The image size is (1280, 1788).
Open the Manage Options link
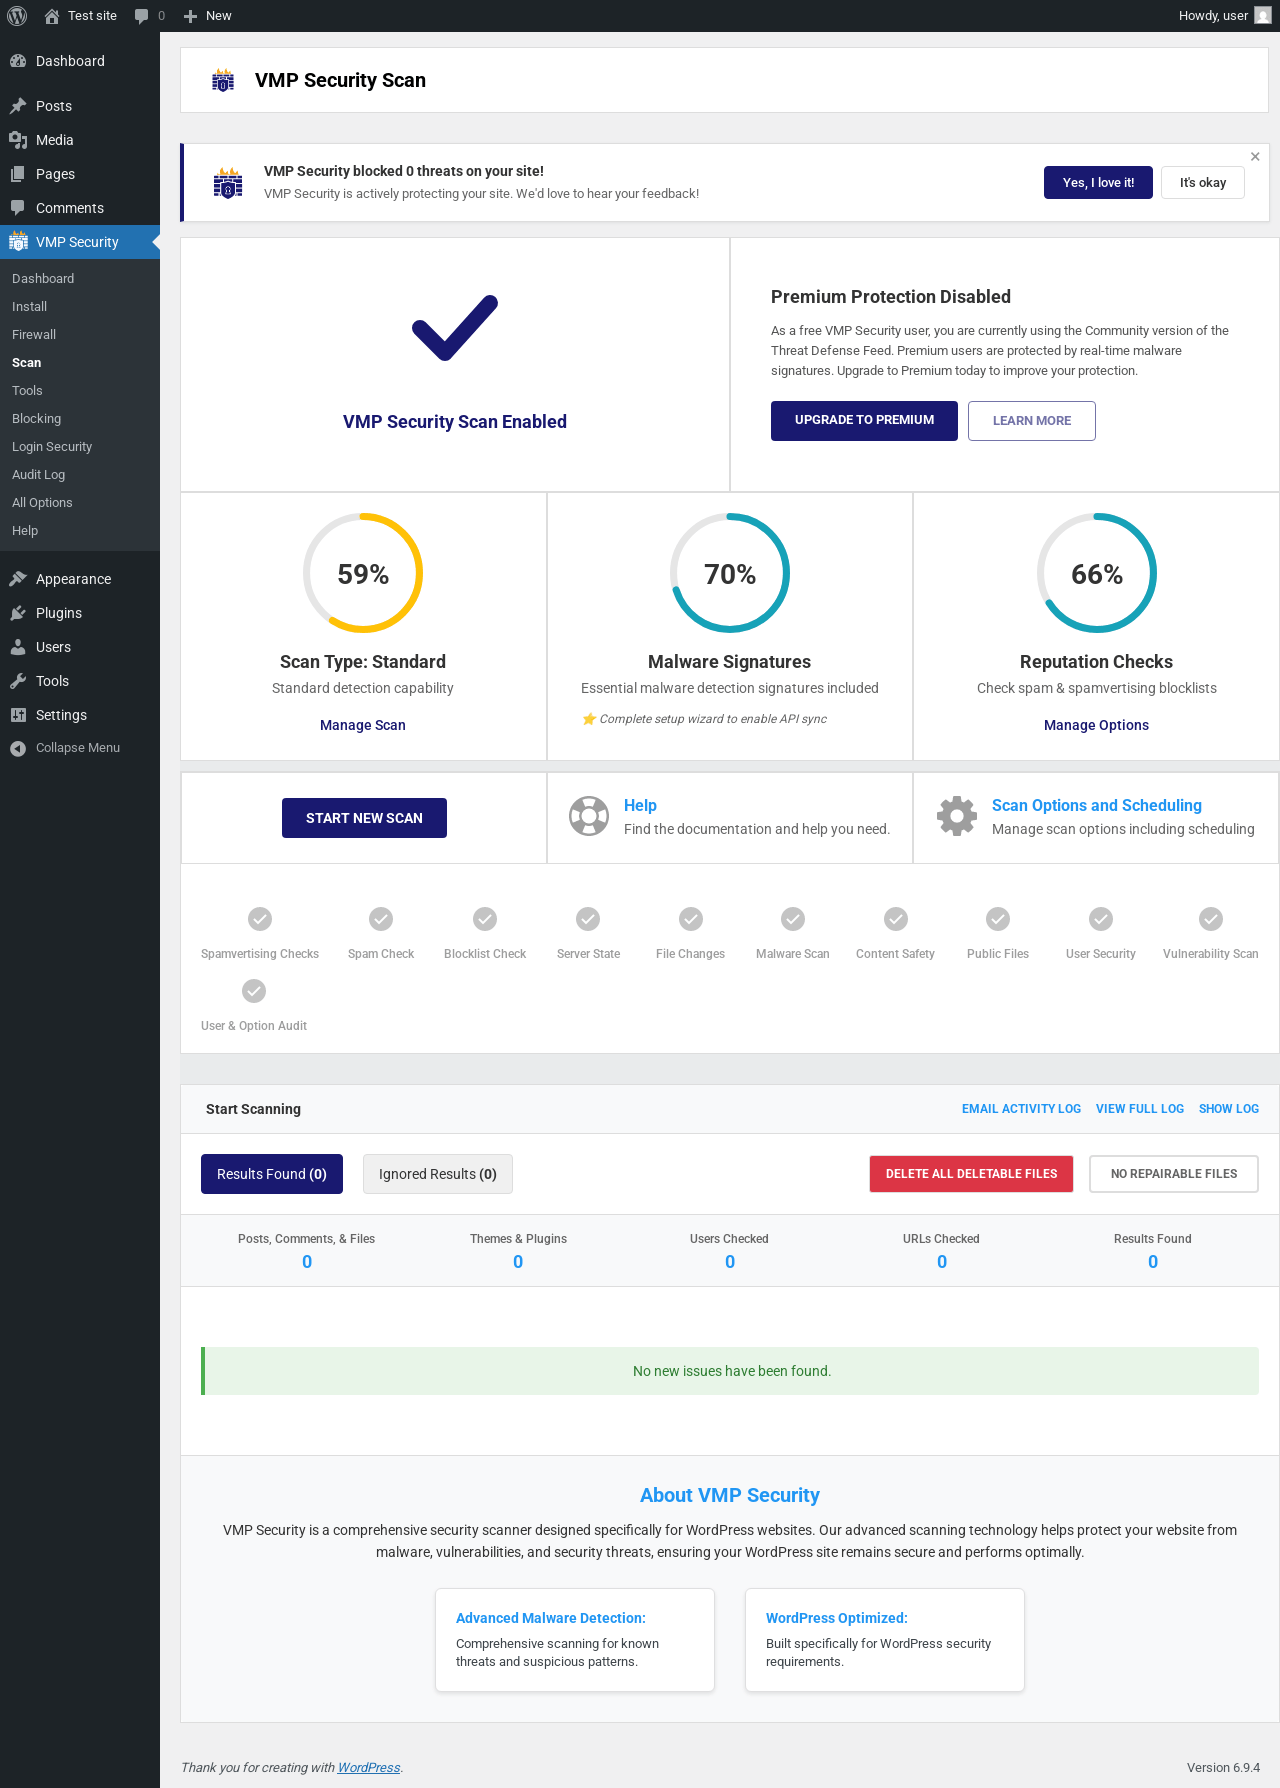coord(1097,725)
